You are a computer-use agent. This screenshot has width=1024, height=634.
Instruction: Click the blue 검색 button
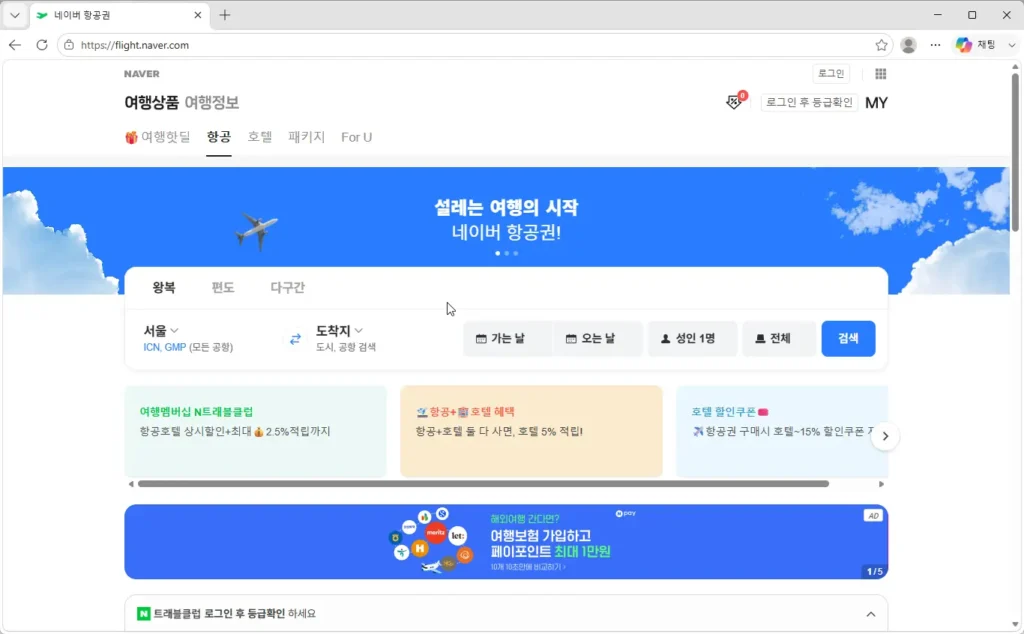coord(848,338)
